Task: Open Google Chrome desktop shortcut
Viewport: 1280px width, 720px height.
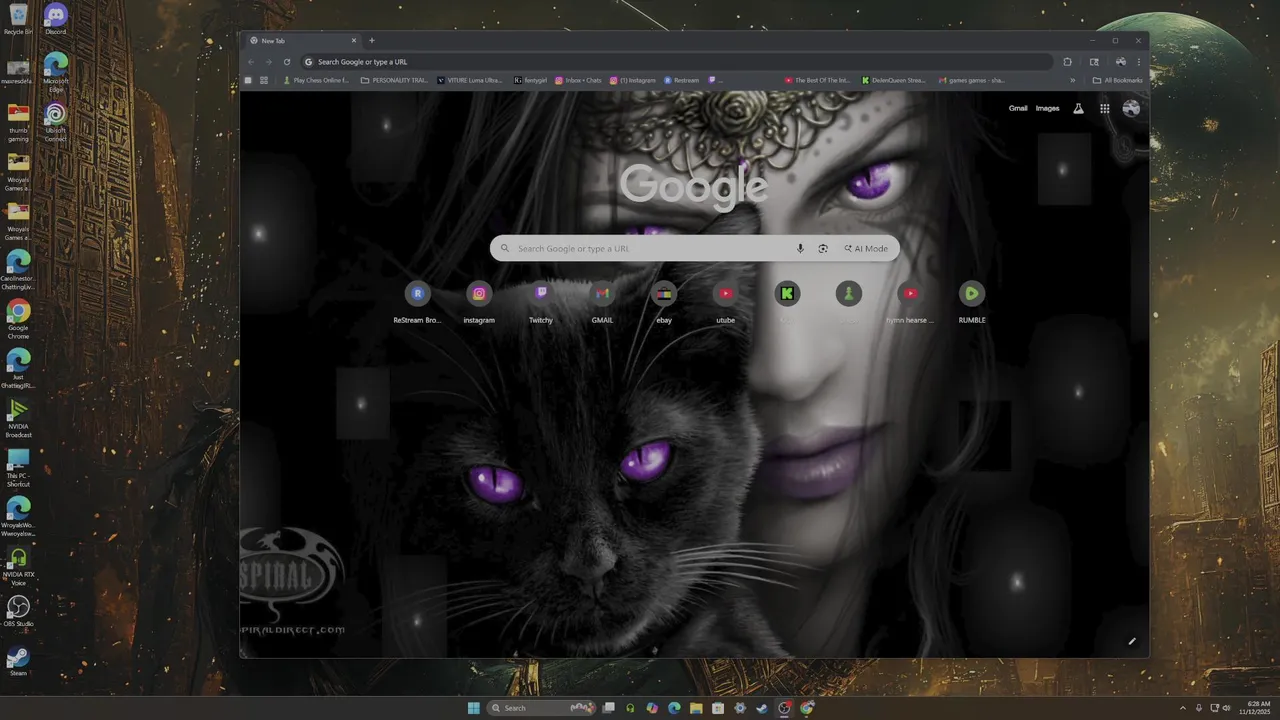Action: (x=18, y=320)
